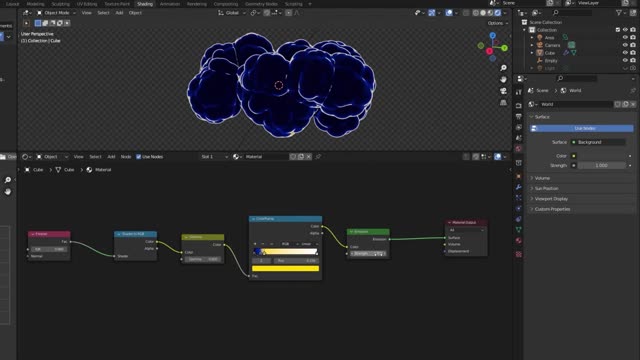Select the solid viewport shading mode icon

483,13
